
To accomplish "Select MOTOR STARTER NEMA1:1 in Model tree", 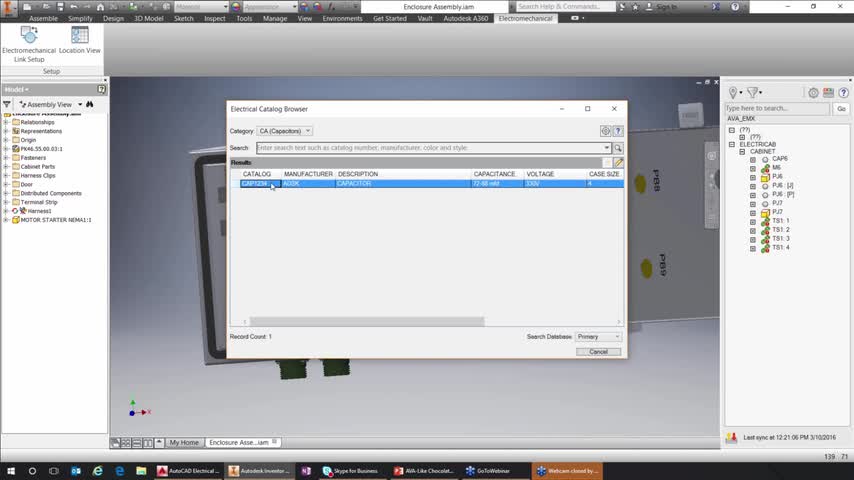I will click(x=56, y=220).
